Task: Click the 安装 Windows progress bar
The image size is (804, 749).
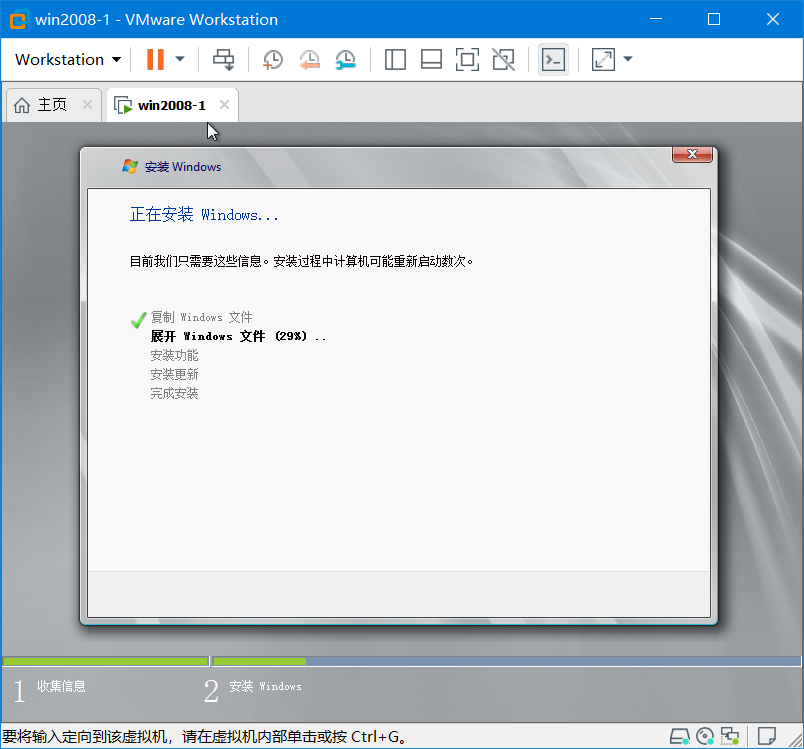Action: coord(507,661)
